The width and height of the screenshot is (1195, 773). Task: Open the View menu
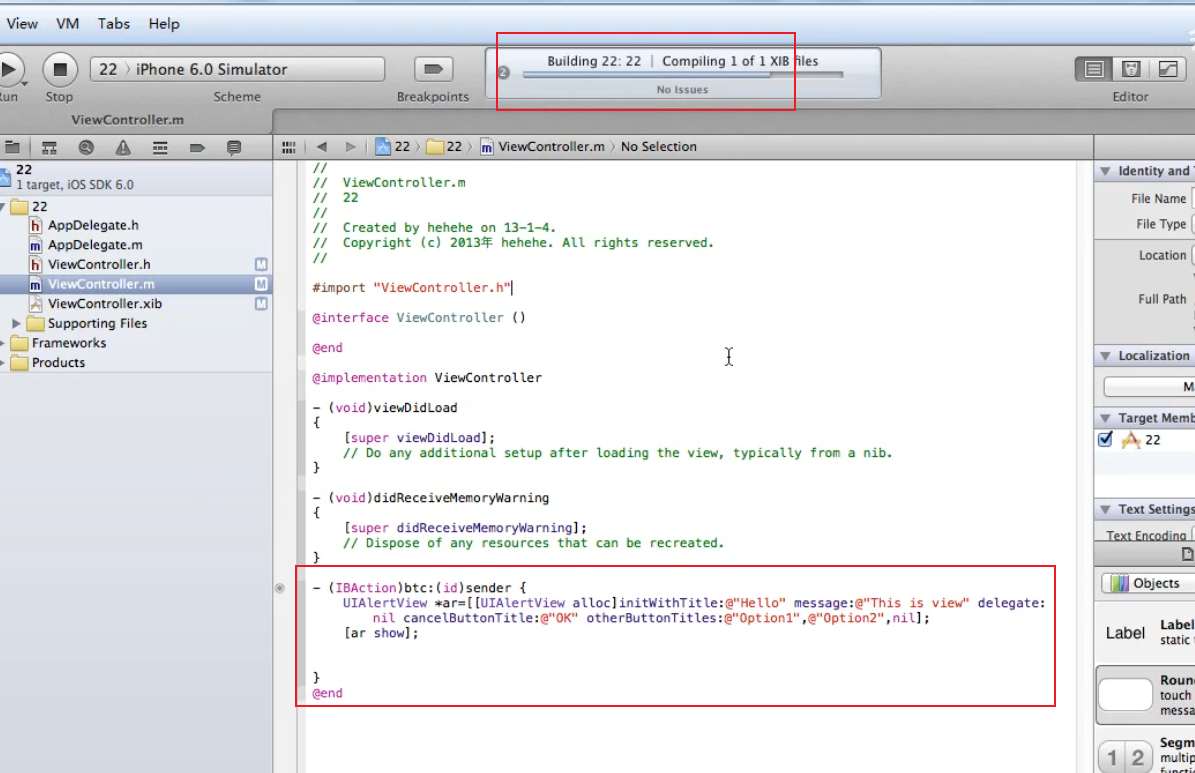click(x=22, y=24)
